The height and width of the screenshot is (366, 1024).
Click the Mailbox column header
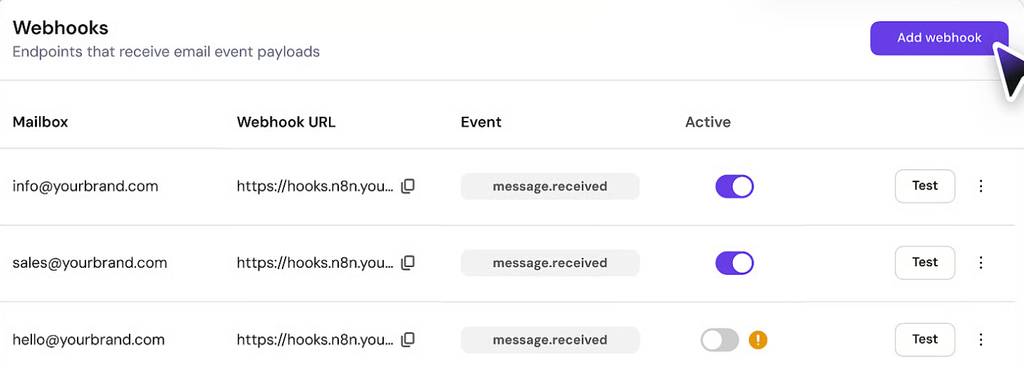coord(40,122)
